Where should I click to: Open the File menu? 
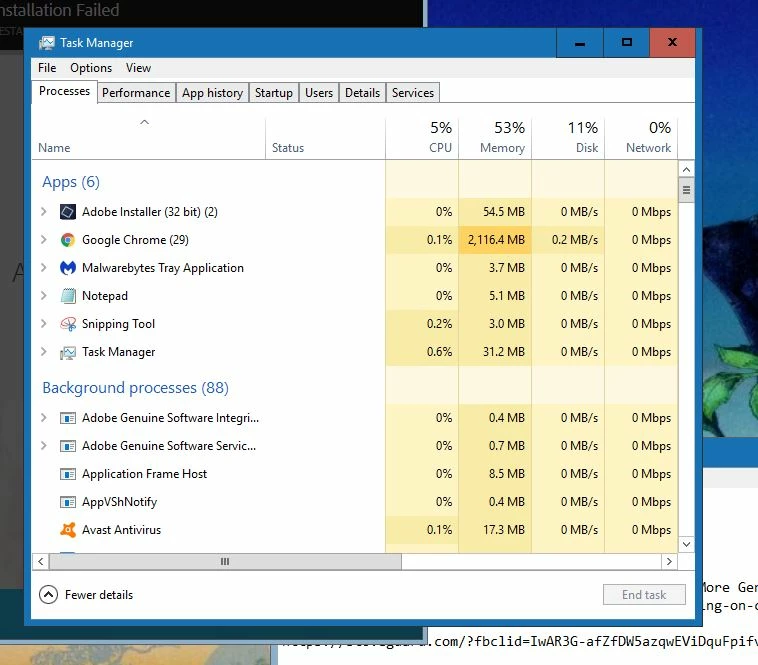click(x=47, y=68)
